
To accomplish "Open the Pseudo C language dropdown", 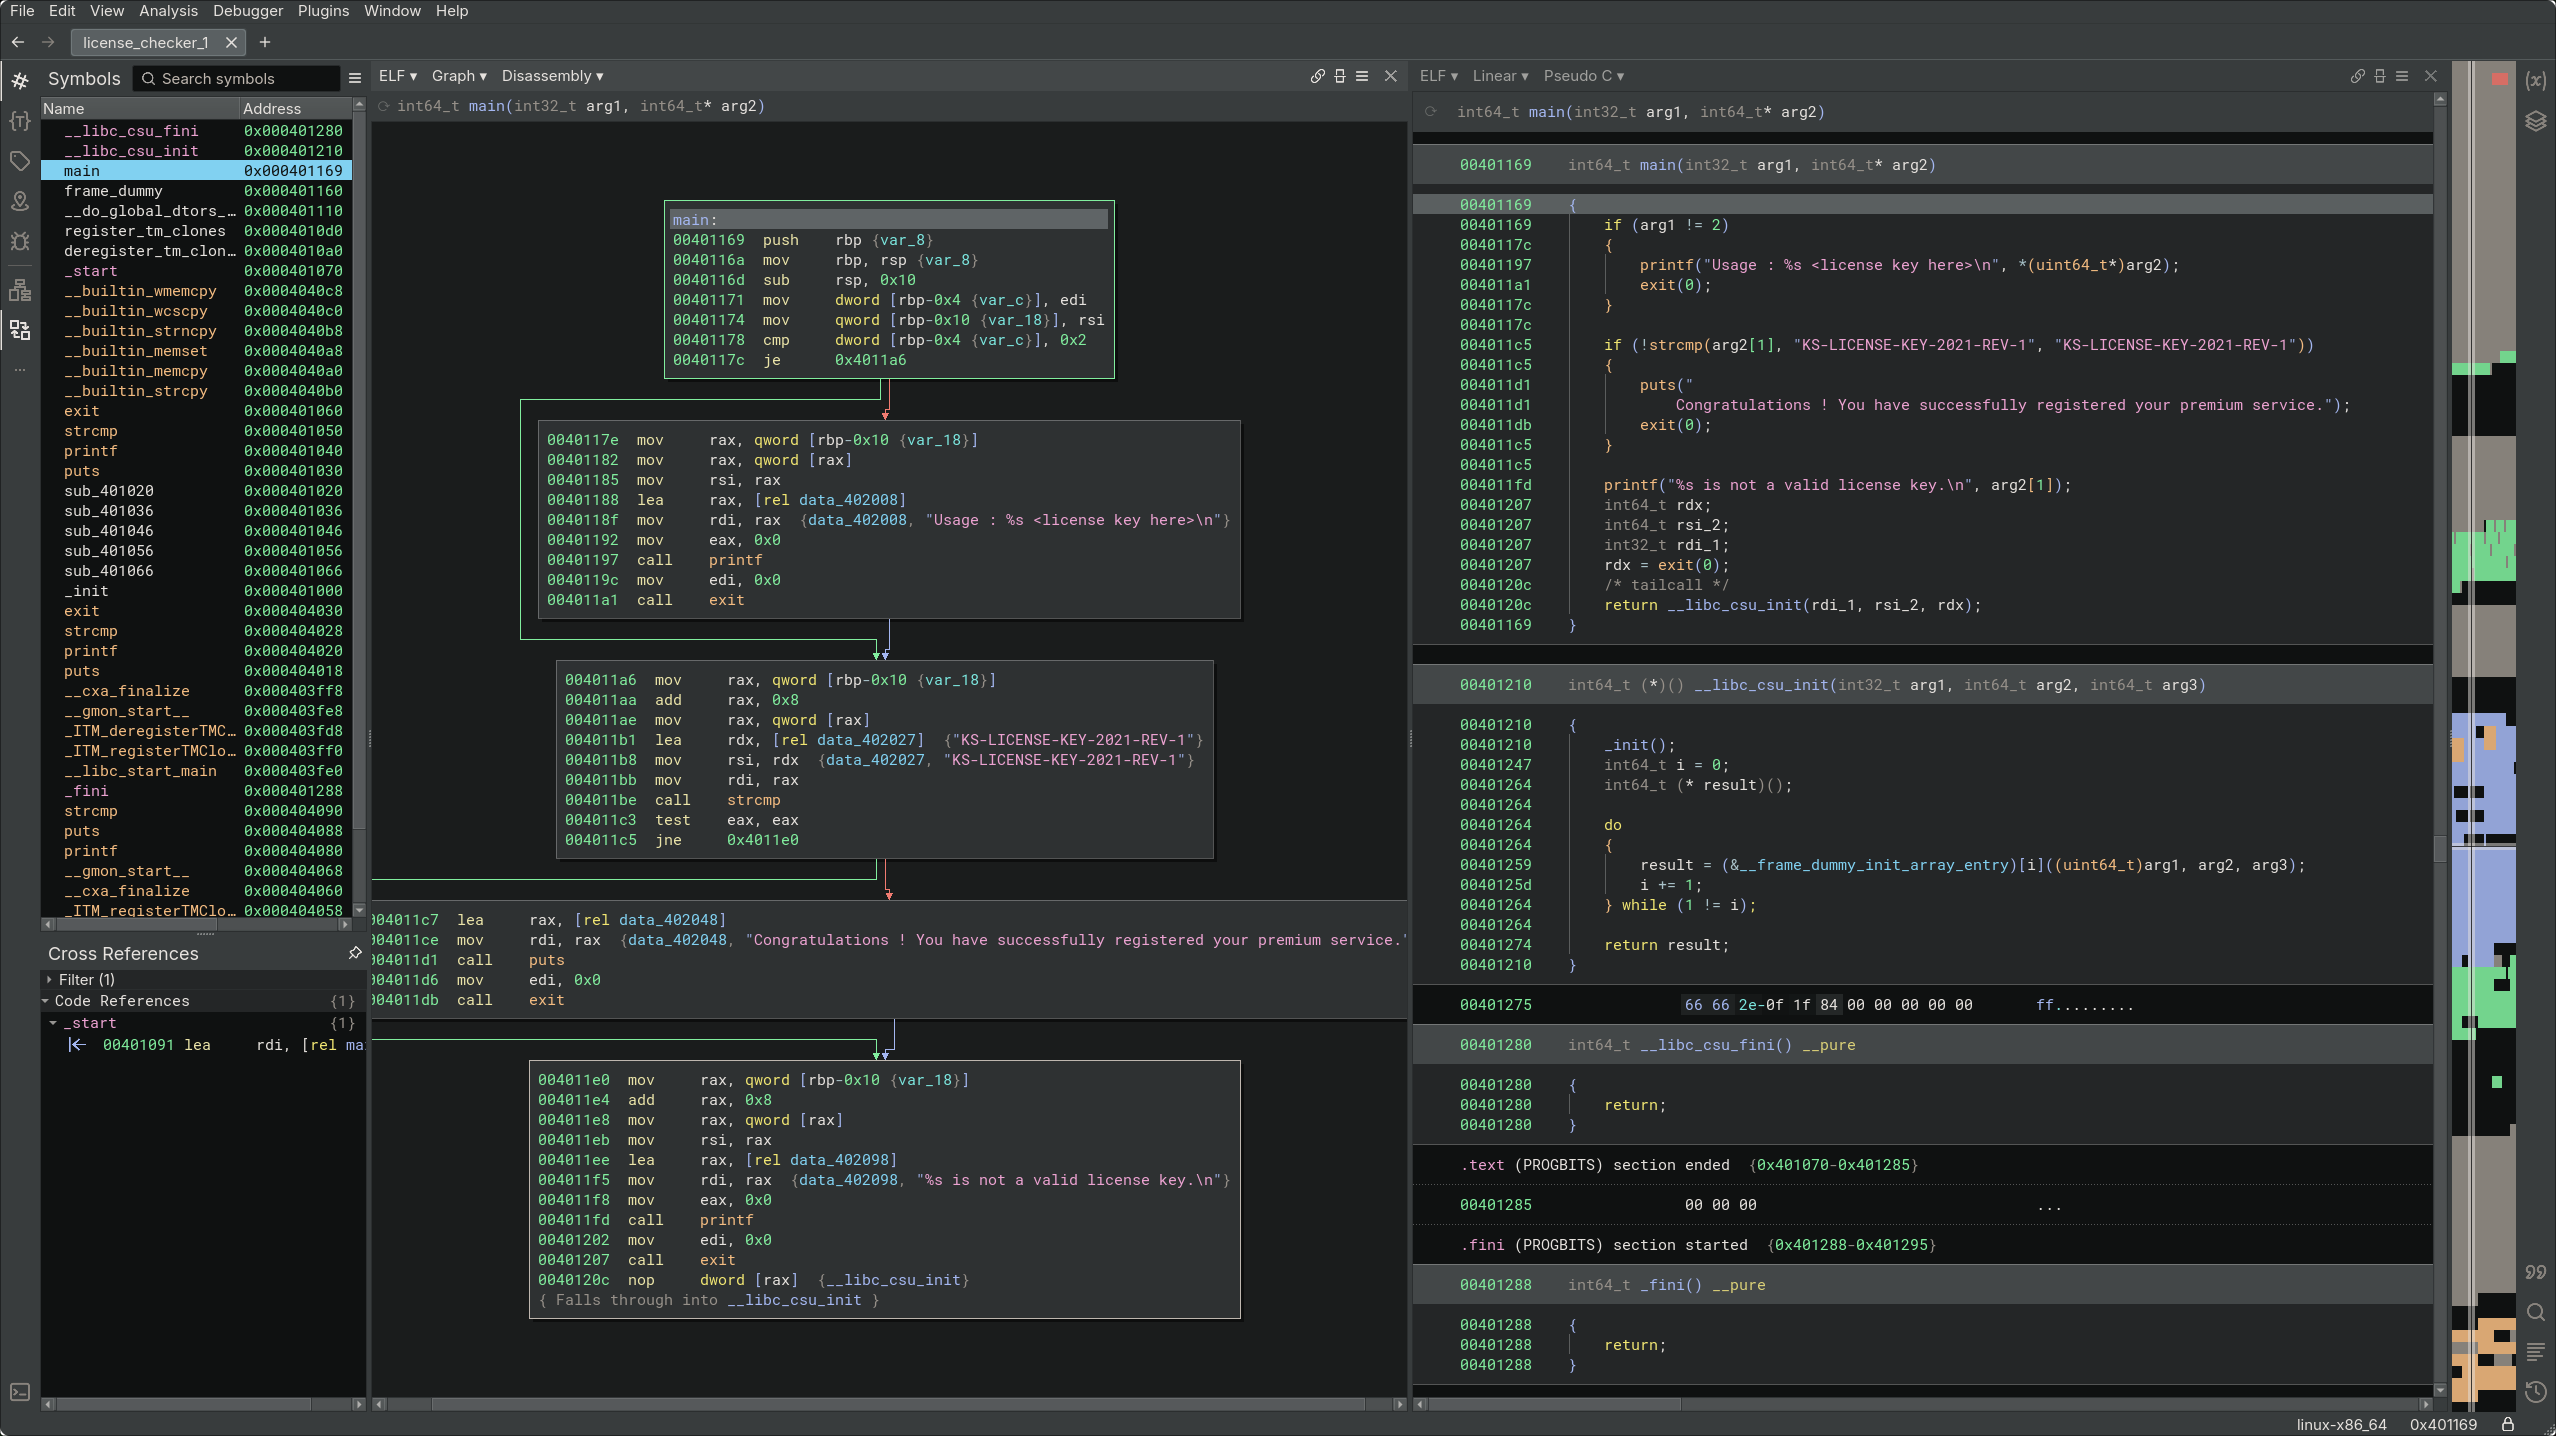I will (x=1583, y=76).
